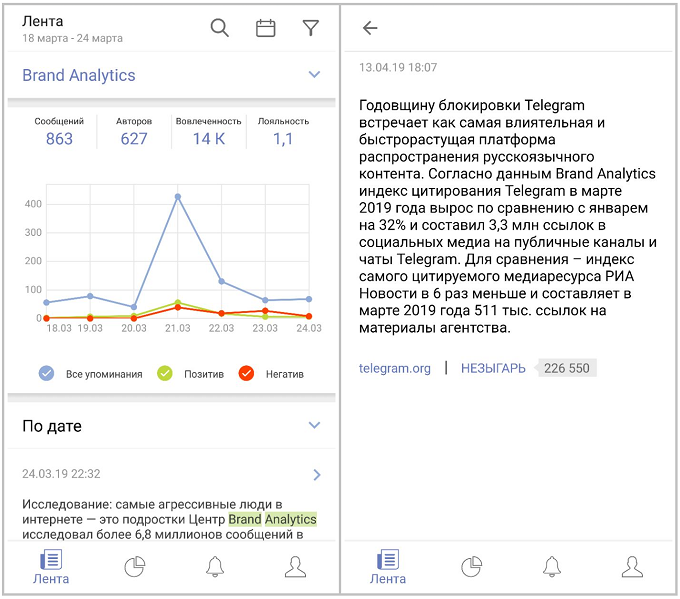Viewport: 680px width, 599px height.
Task: Click the 22.03 blue data point
Action: (222, 281)
